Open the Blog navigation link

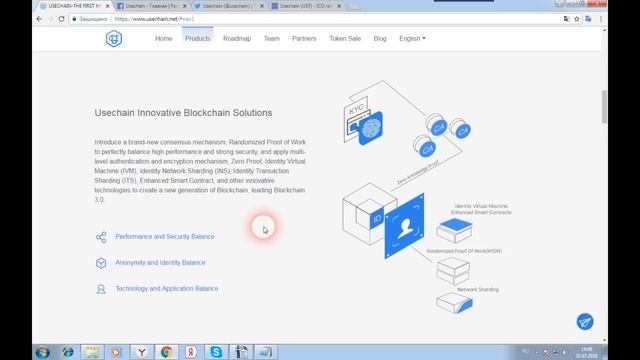point(380,38)
